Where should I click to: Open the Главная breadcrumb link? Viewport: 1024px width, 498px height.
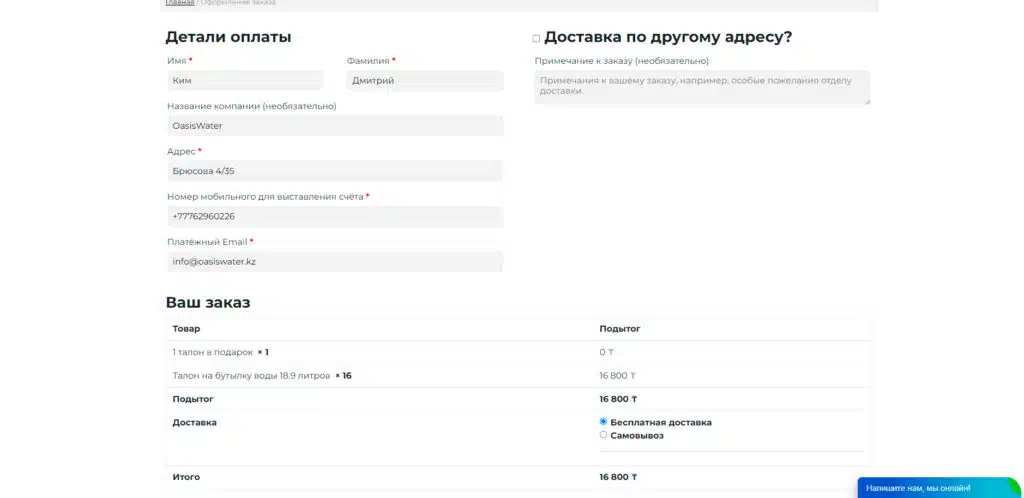point(180,3)
